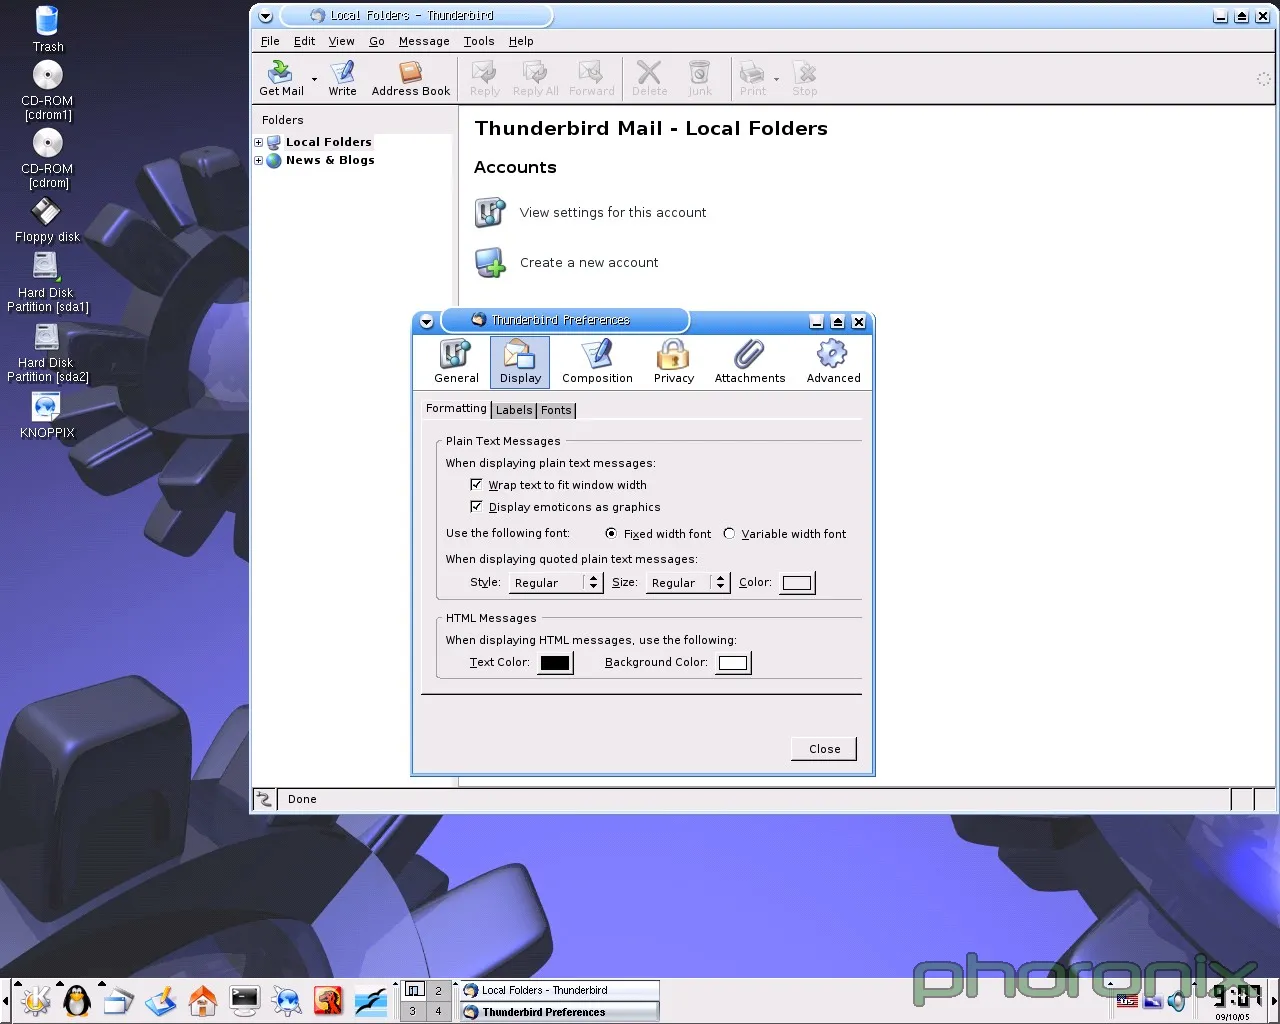
Task: Close the Preferences dialog with Close button
Action: pos(824,749)
